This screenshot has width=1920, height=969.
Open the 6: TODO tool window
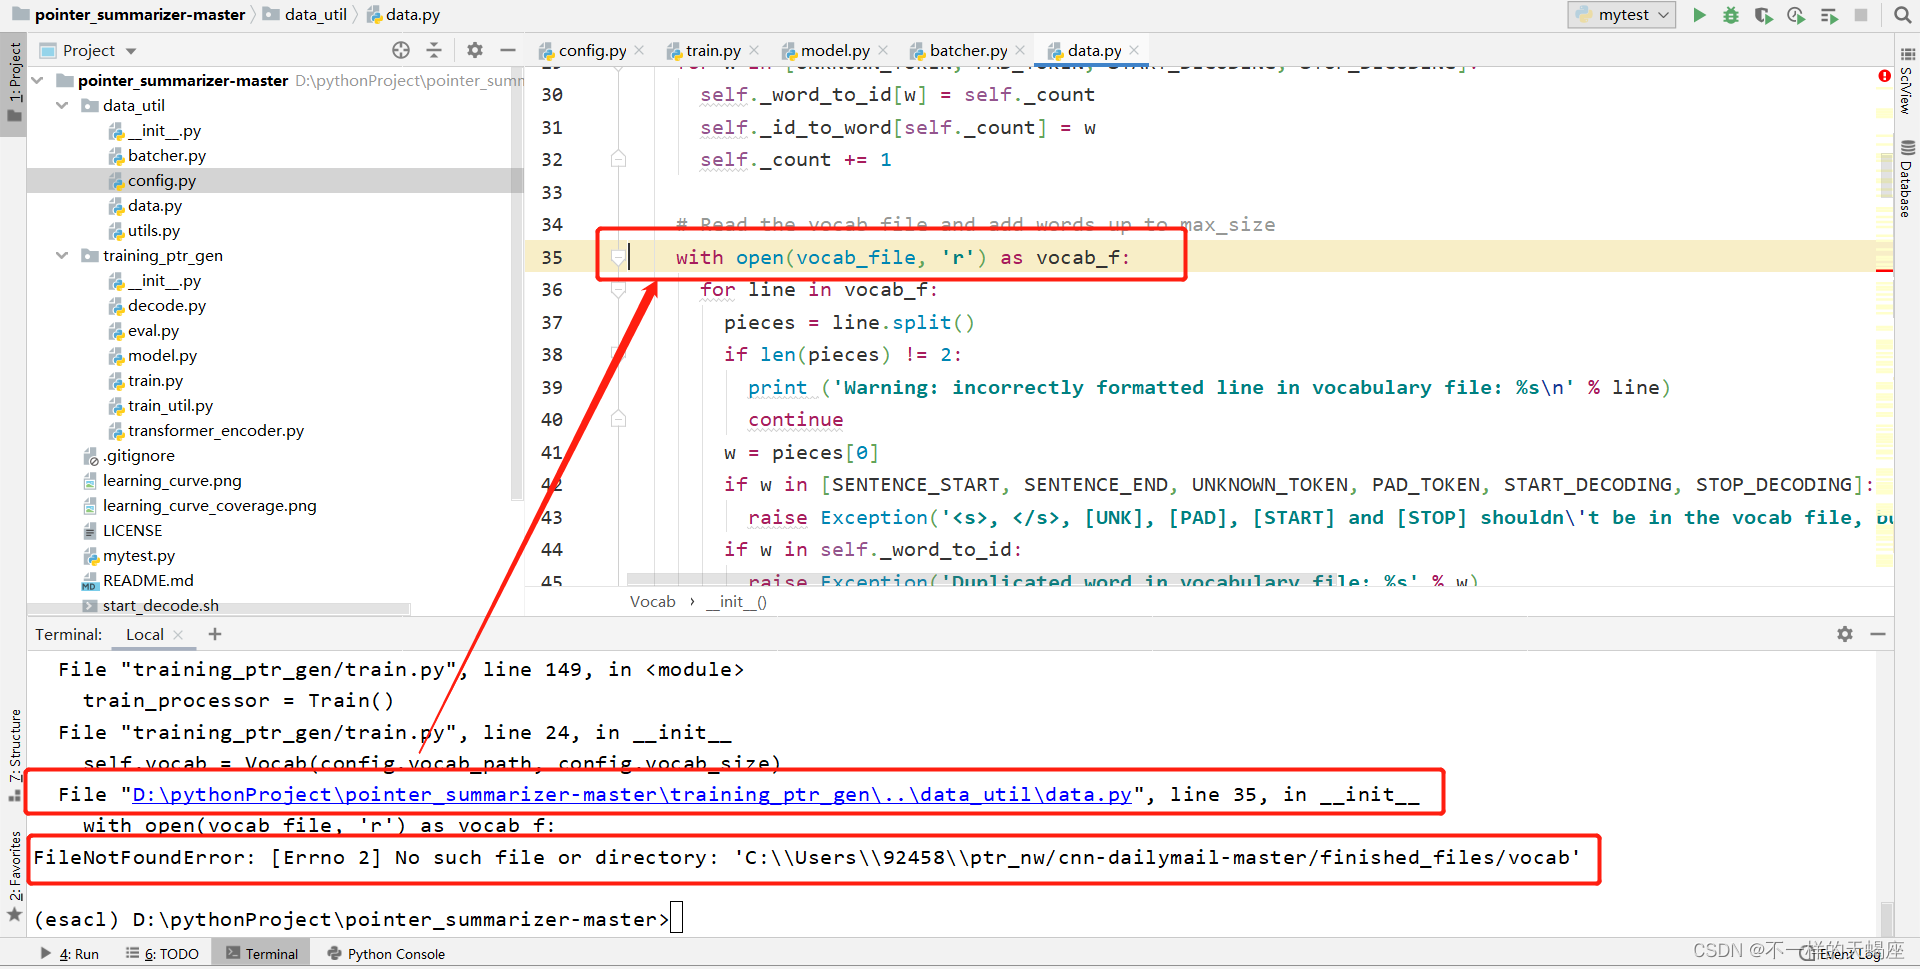tap(163, 954)
